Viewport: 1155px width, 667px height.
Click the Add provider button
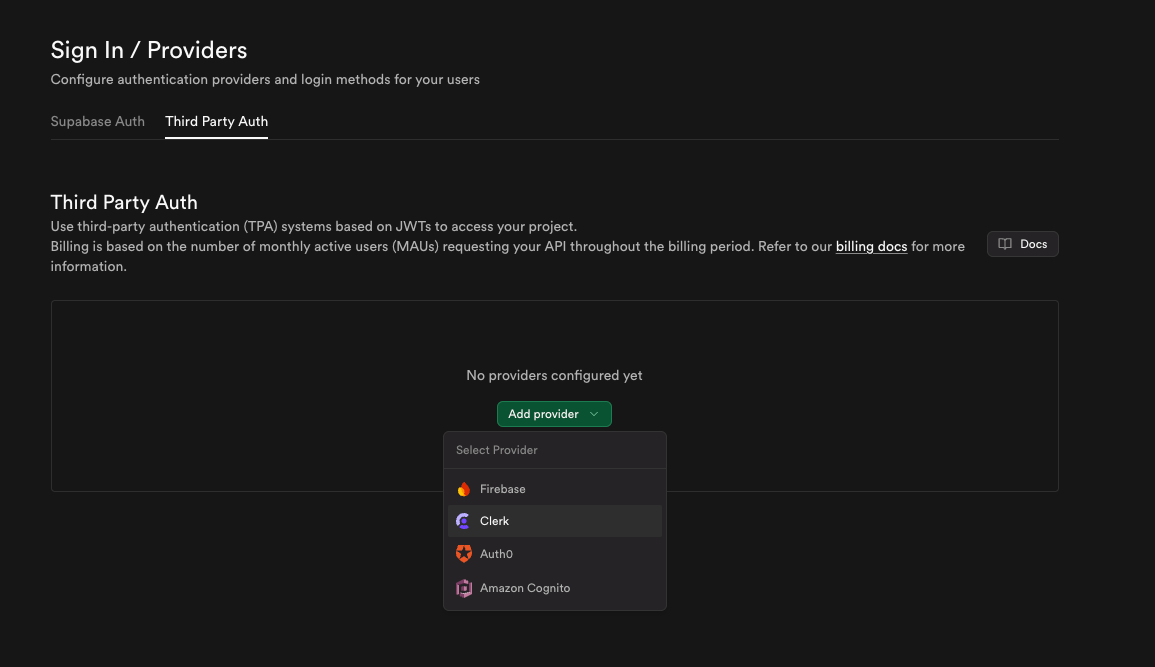click(554, 414)
